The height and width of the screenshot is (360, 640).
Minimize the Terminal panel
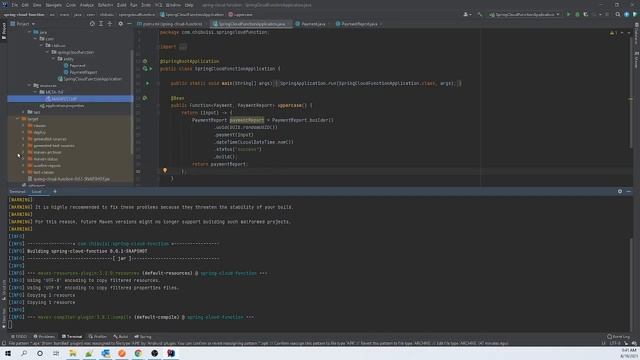(629, 191)
